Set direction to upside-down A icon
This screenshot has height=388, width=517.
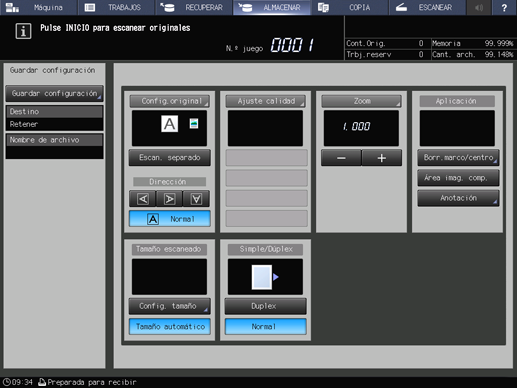pos(196,199)
